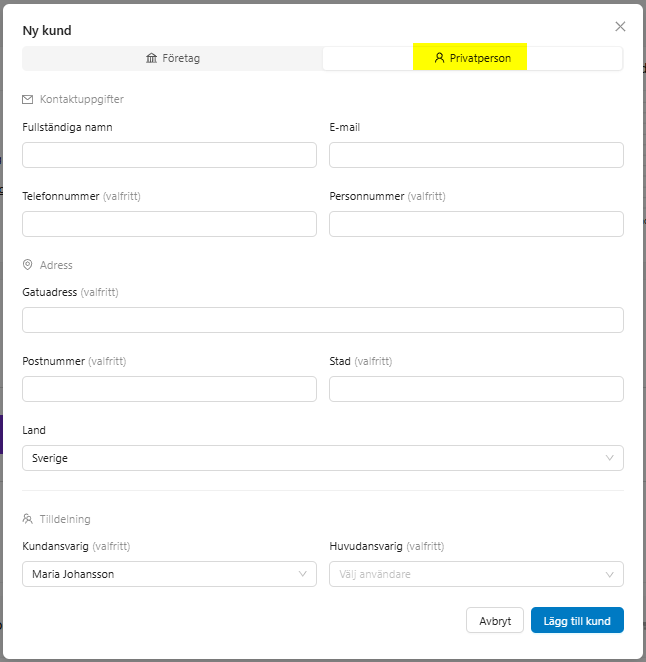Screen dimensions: 646x662
Task: Open the Land dropdown showing Sverige
Action: pos(323,458)
